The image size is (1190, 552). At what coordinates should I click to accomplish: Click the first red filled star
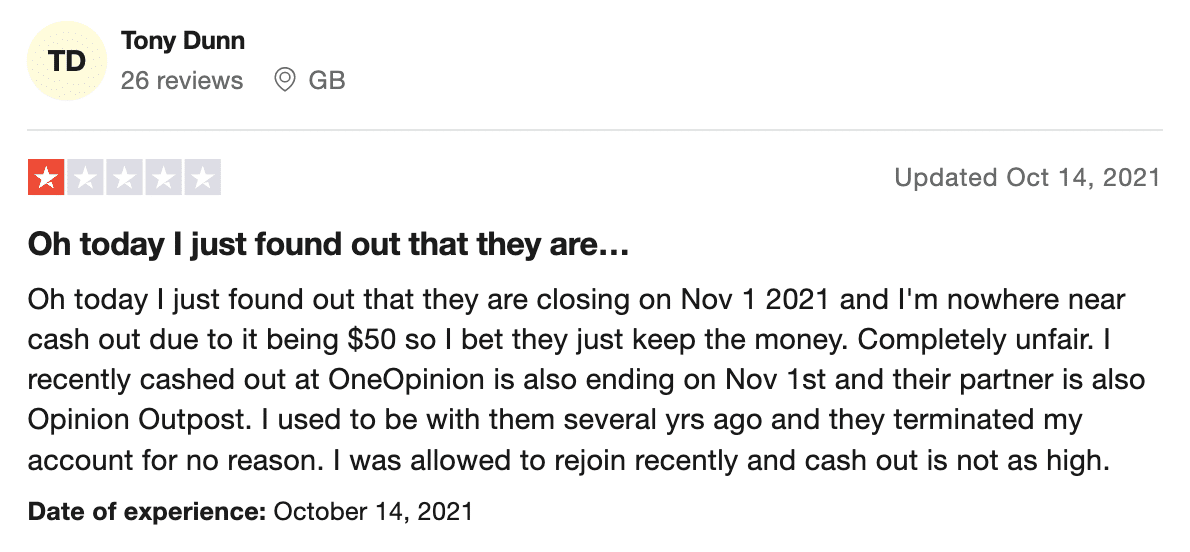(46, 177)
